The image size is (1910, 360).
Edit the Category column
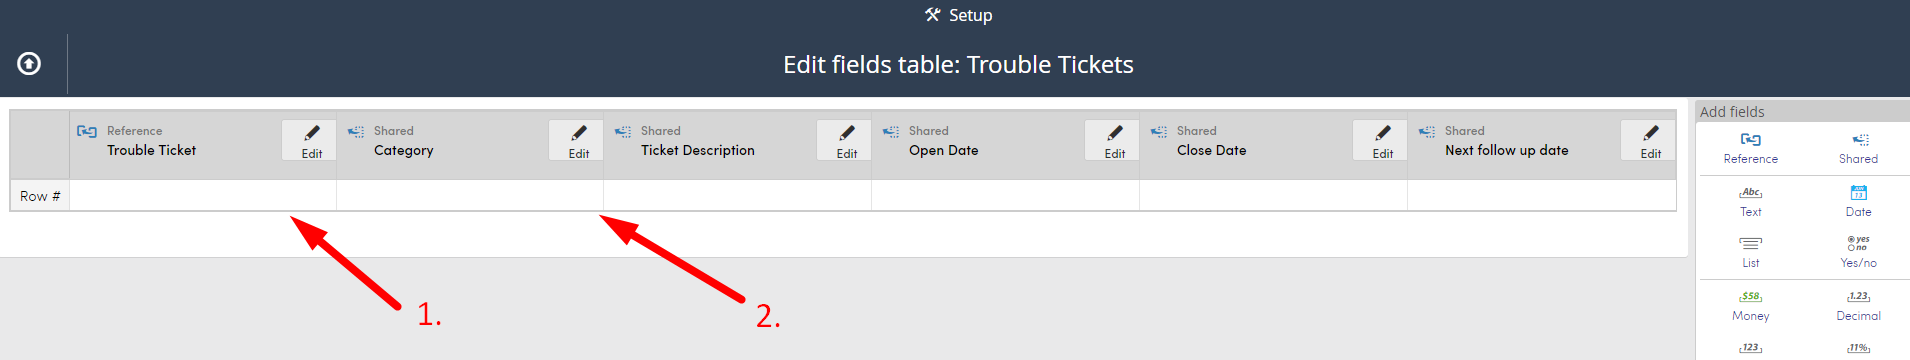pos(576,140)
